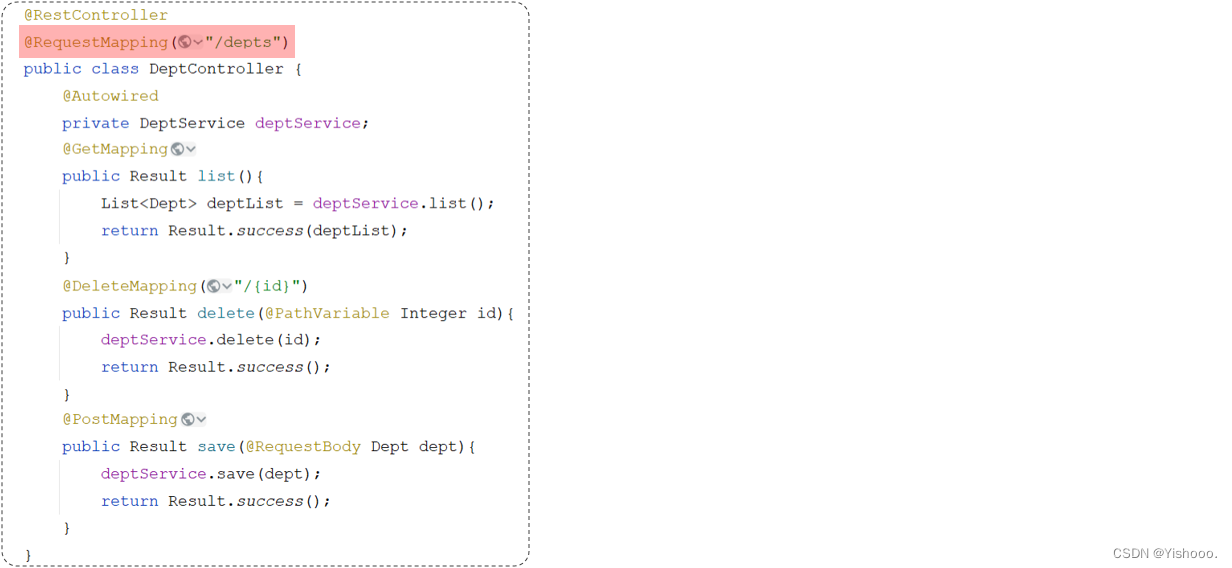Click the list method name
Screen dimensions: 1232x568
coord(216,176)
